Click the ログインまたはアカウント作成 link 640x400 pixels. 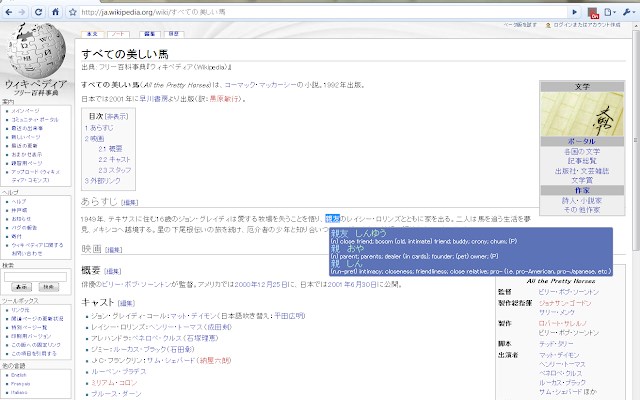[587, 25]
